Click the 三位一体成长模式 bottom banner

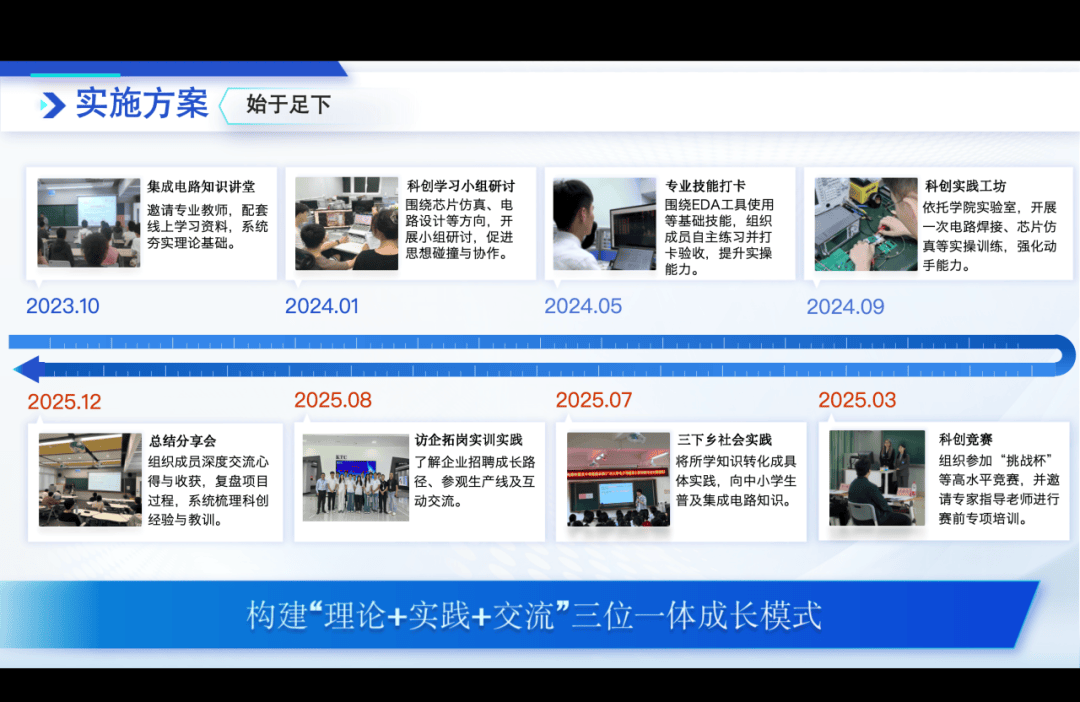pyautogui.click(x=534, y=615)
